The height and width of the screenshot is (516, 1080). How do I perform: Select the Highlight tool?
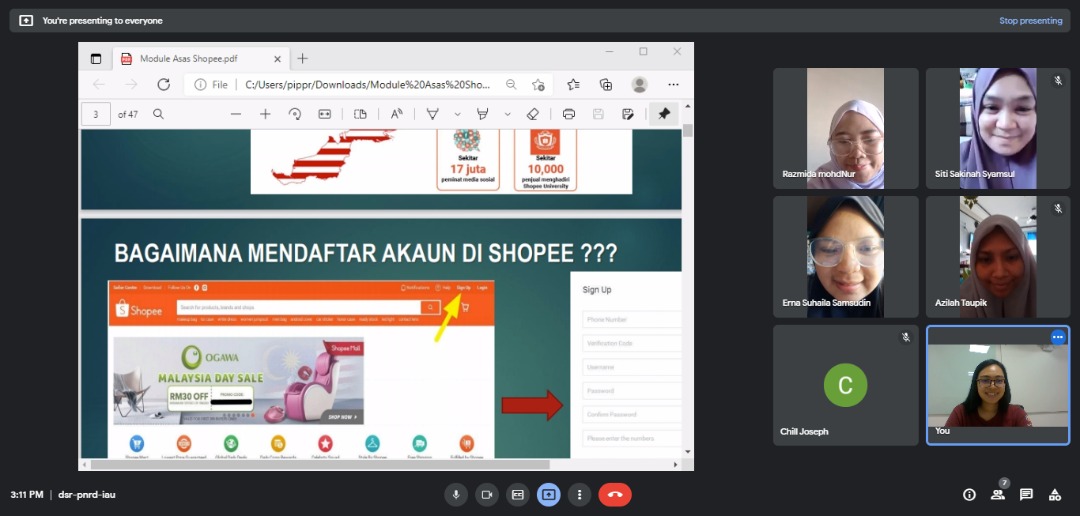pos(483,114)
